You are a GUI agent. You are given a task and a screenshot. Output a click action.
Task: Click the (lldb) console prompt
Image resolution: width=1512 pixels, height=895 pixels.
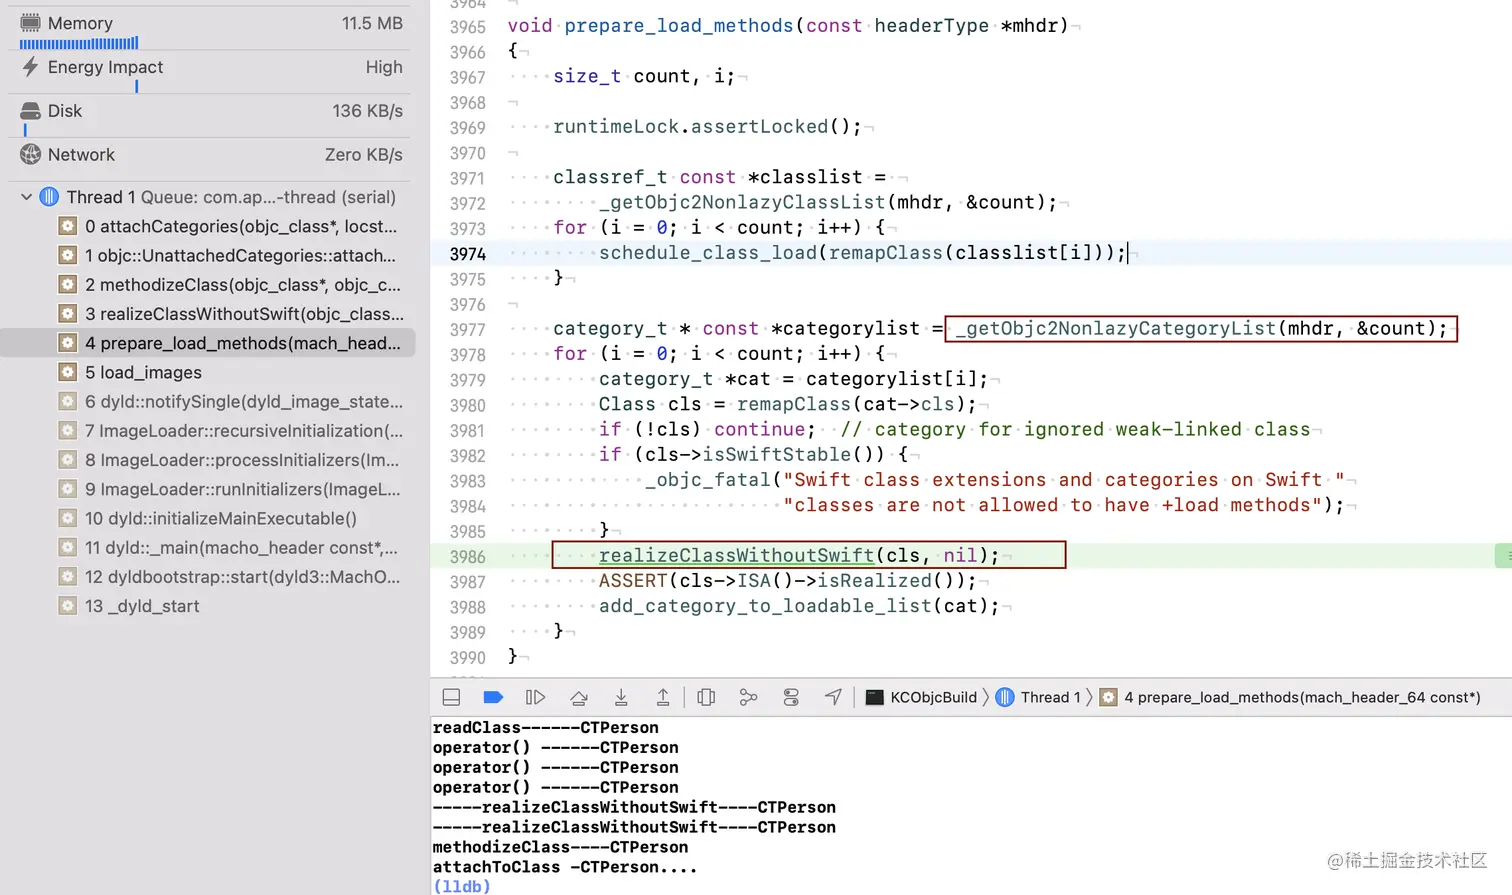(x=461, y=886)
